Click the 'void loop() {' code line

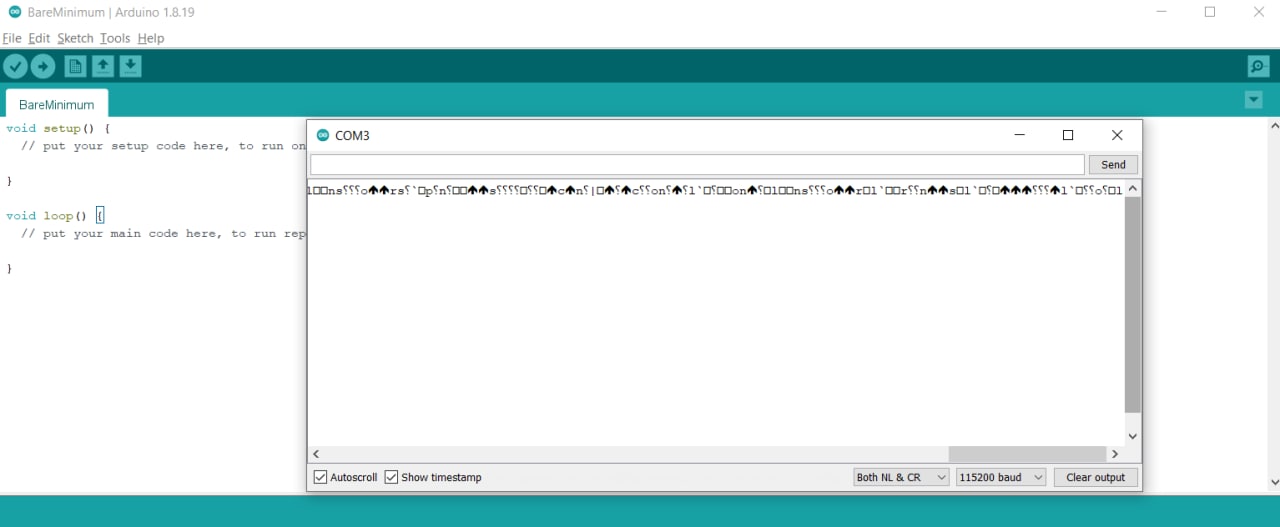click(54, 215)
